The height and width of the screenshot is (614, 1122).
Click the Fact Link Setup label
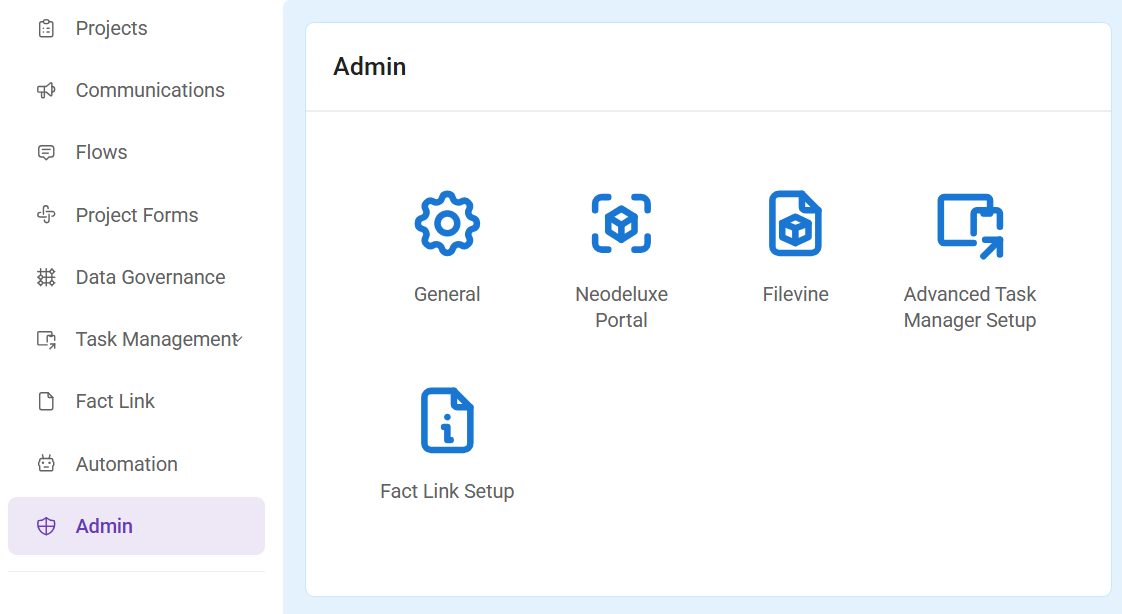[x=447, y=491]
